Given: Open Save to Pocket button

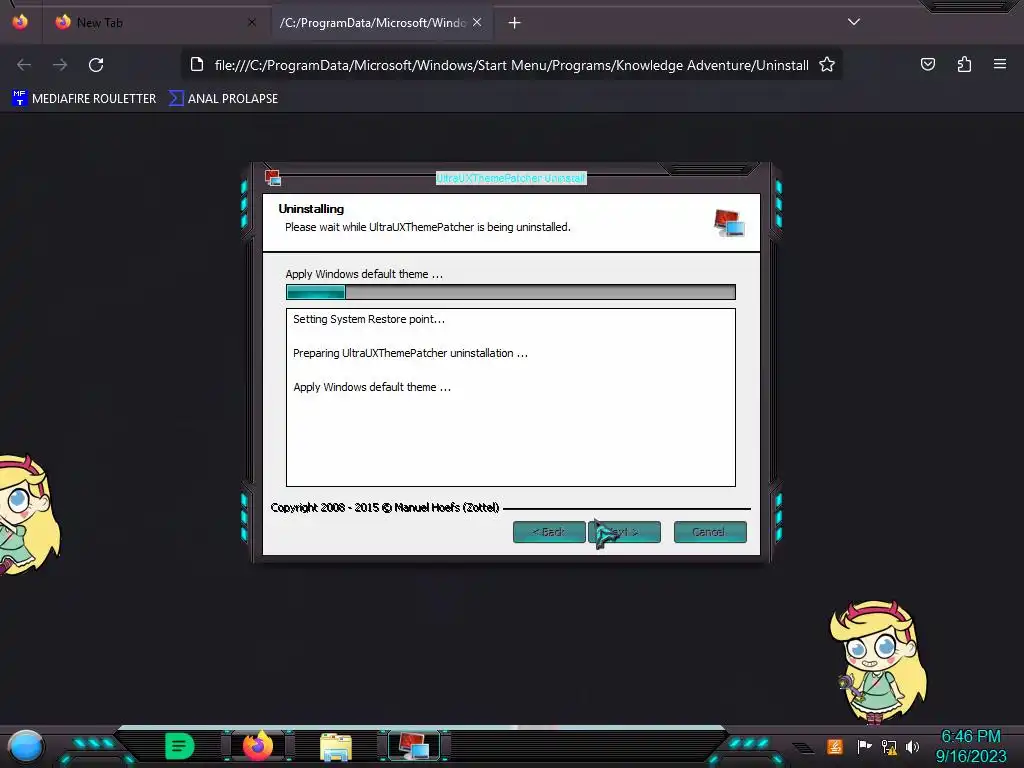Looking at the screenshot, I should click(927, 64).
